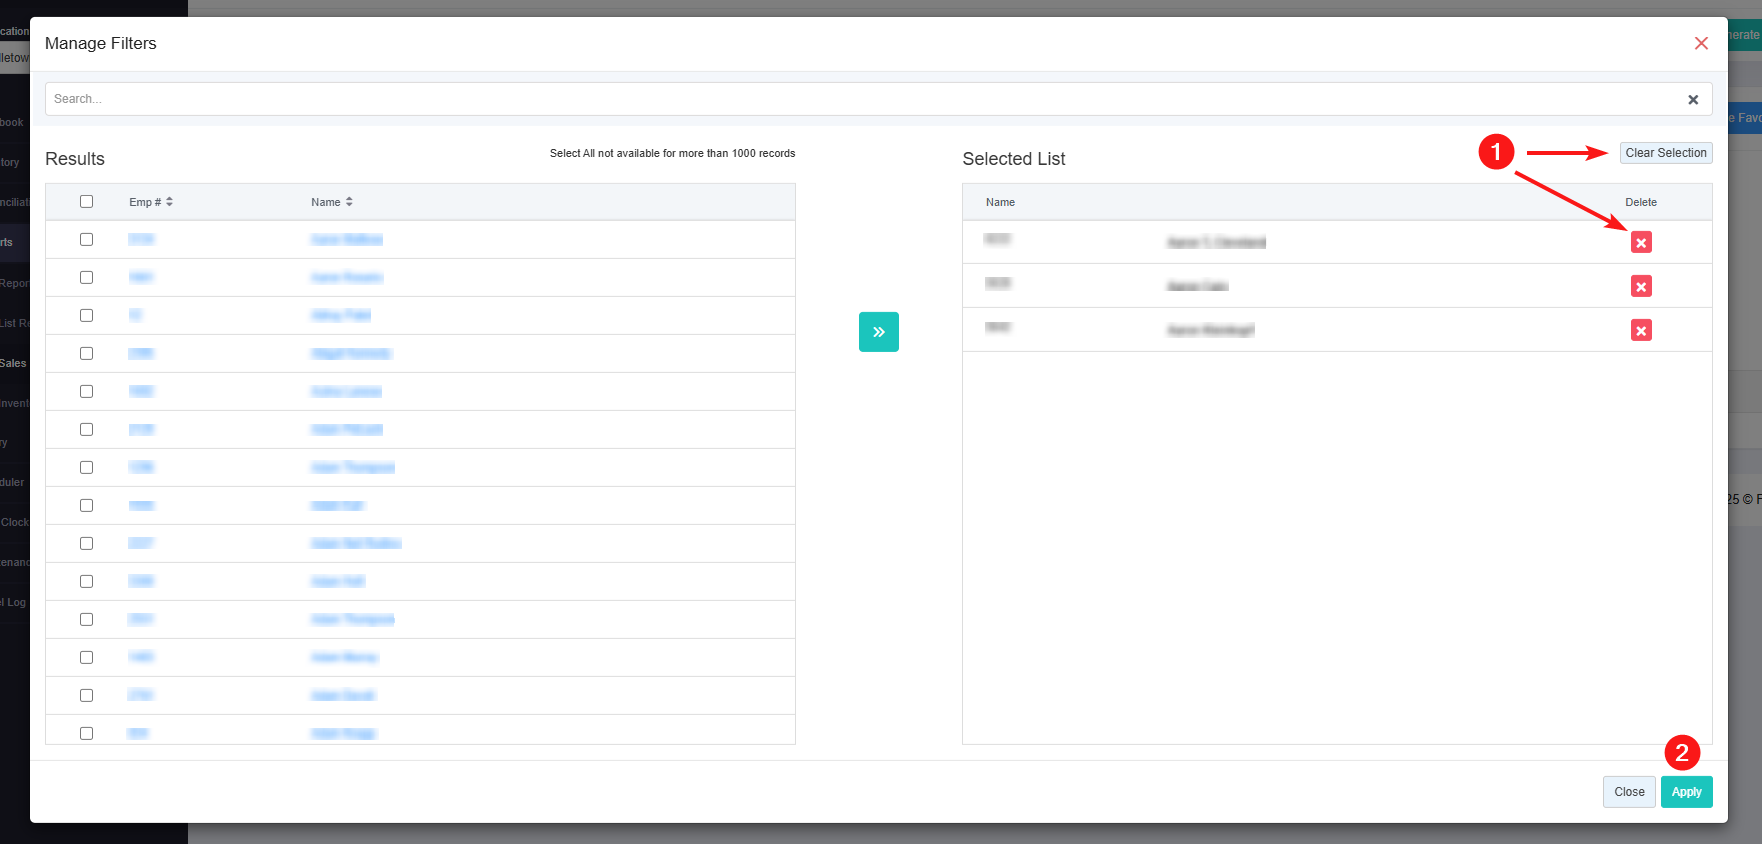Delete the second entry in Selected List
This screenshot has width=1762, height=844.
(x=1640, y=287)
